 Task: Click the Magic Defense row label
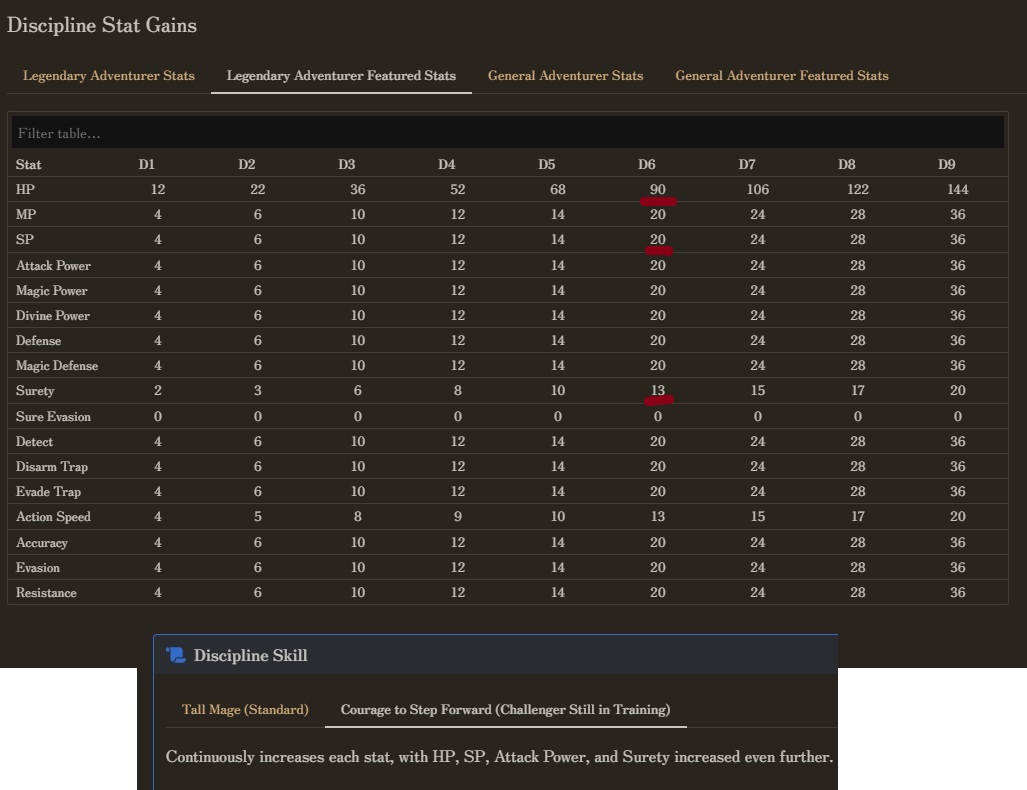(x=57, y=366)
